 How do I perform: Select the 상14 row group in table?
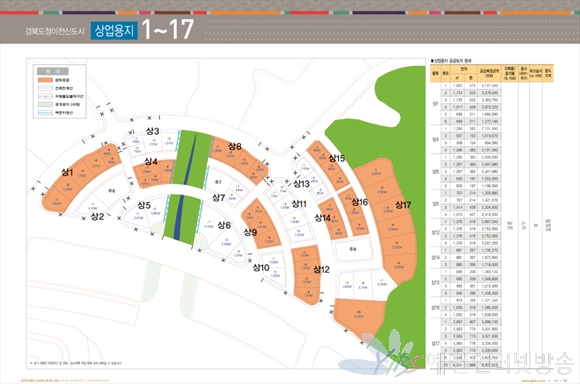(466, 257)
